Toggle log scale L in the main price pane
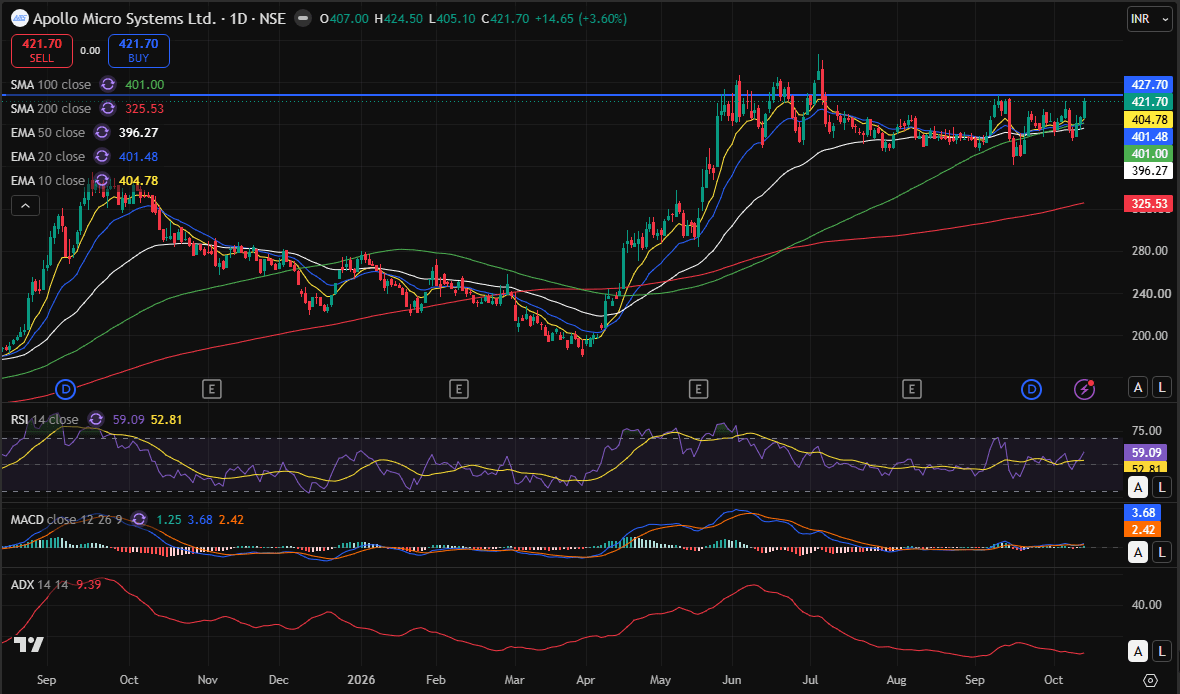 [1162, 388]
